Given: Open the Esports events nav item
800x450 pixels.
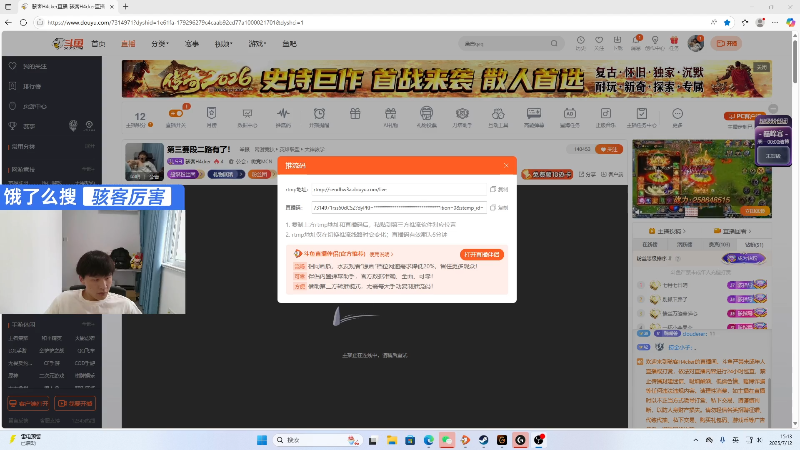Looking at the screenshot, I should pyautogui.click(x=192, y=44).
